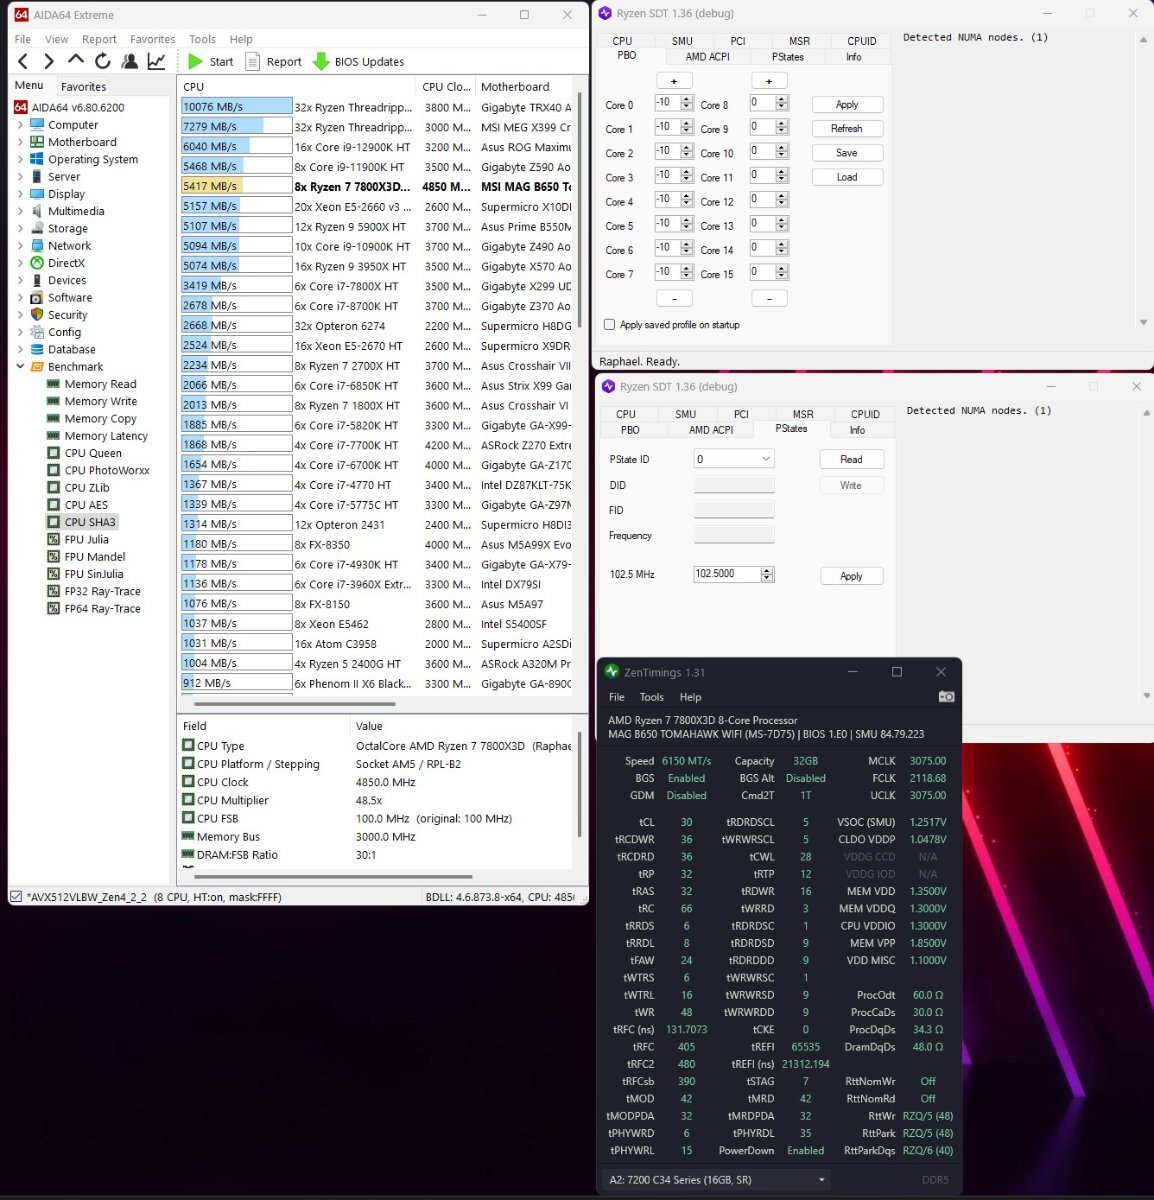This screenshot has width=1154, height=1200.
Task: Expand the Database tree node
Action: (20, 350)
